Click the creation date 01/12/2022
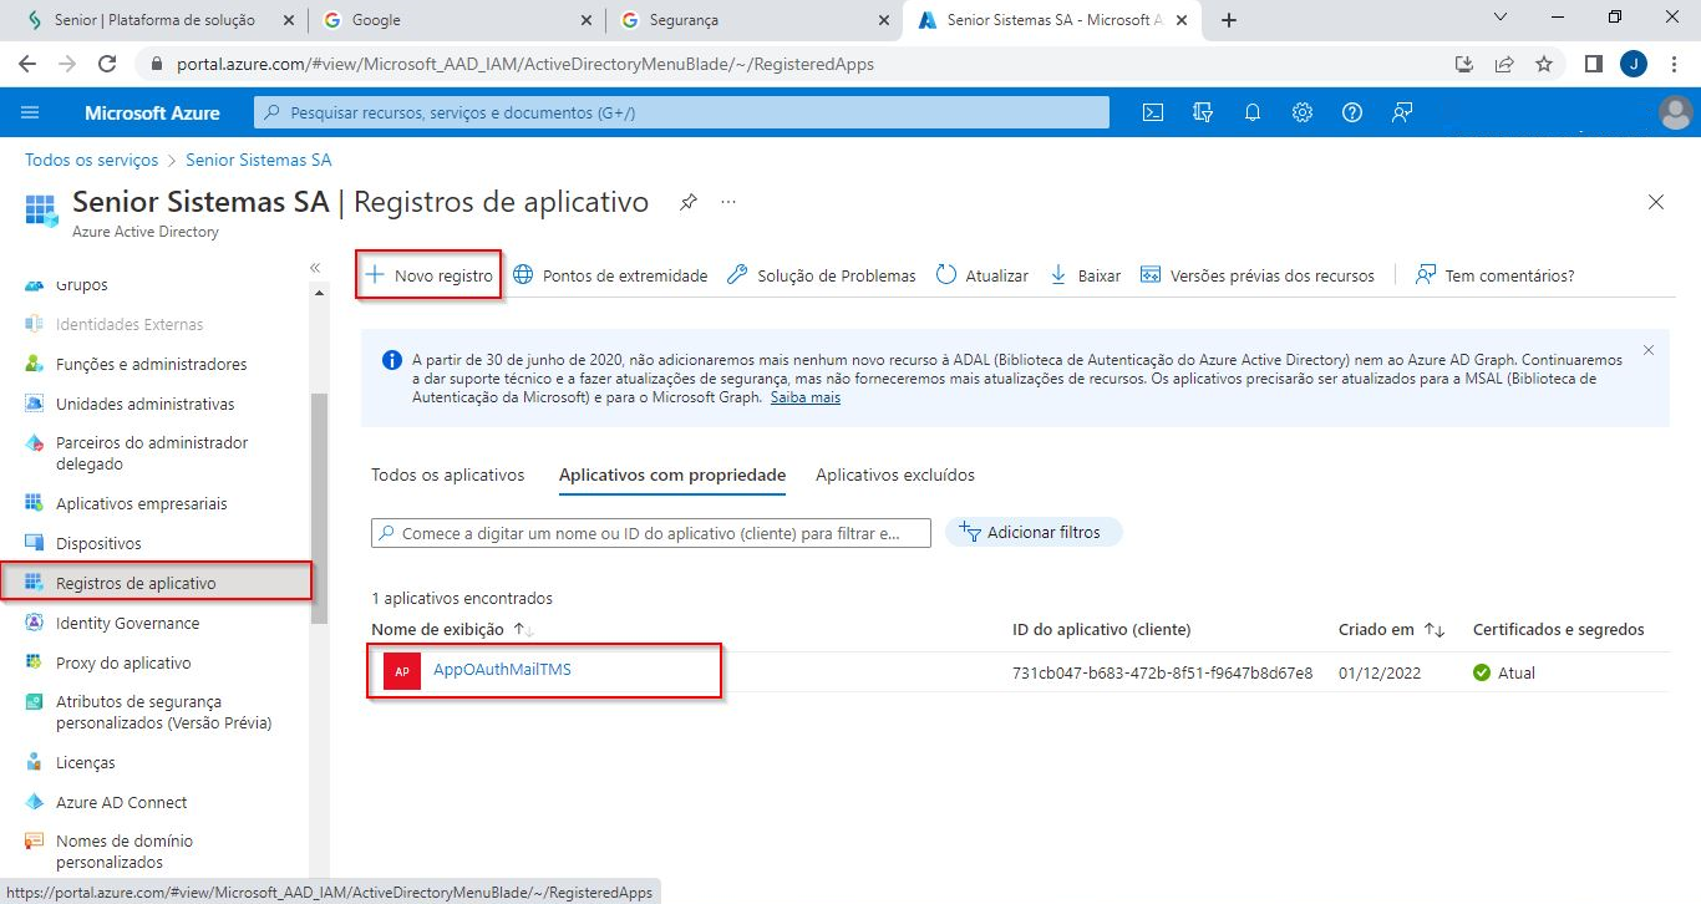The width and height of the screenshot is (1701, 904). pos(1380,673)
